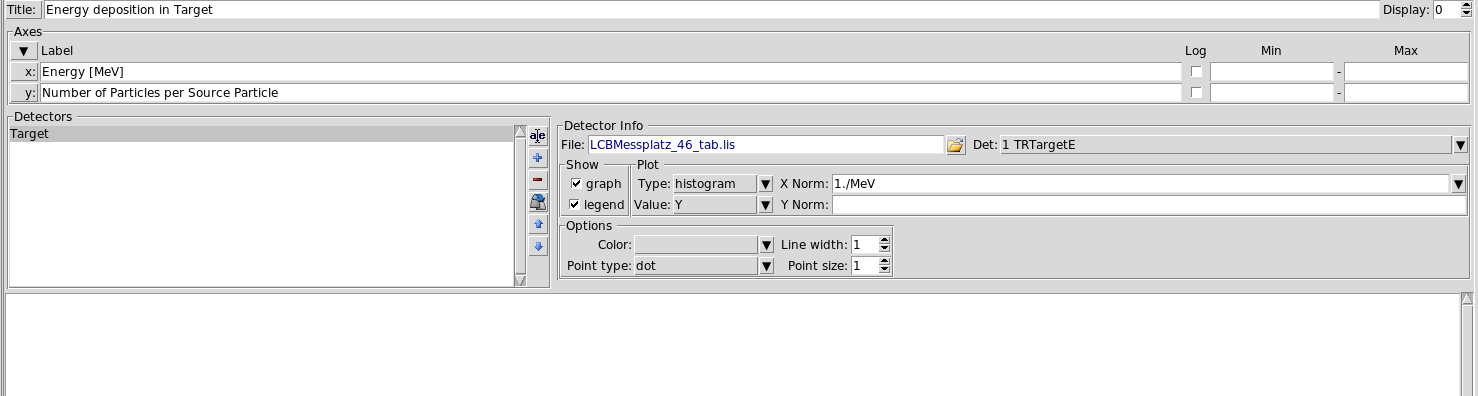
Task: Click the x axis Max field
Action: point(1406,72)
